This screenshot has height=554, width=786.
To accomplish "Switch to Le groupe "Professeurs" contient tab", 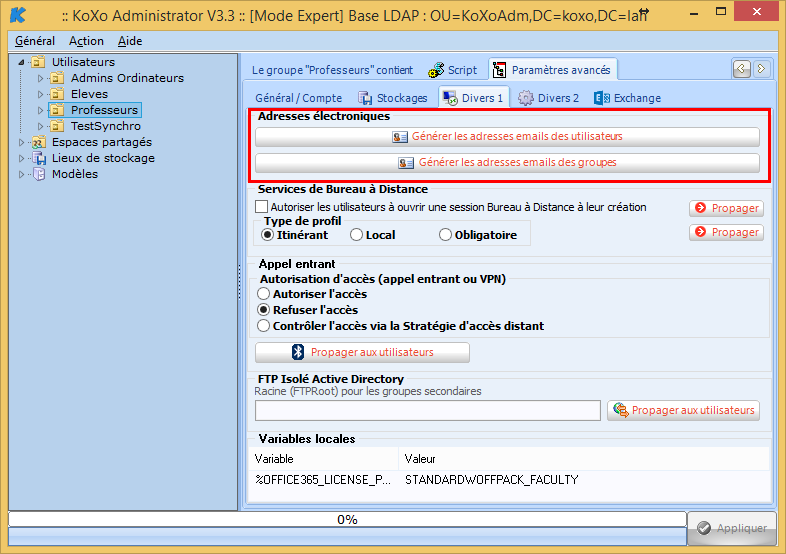I will [x=332, y=70].
